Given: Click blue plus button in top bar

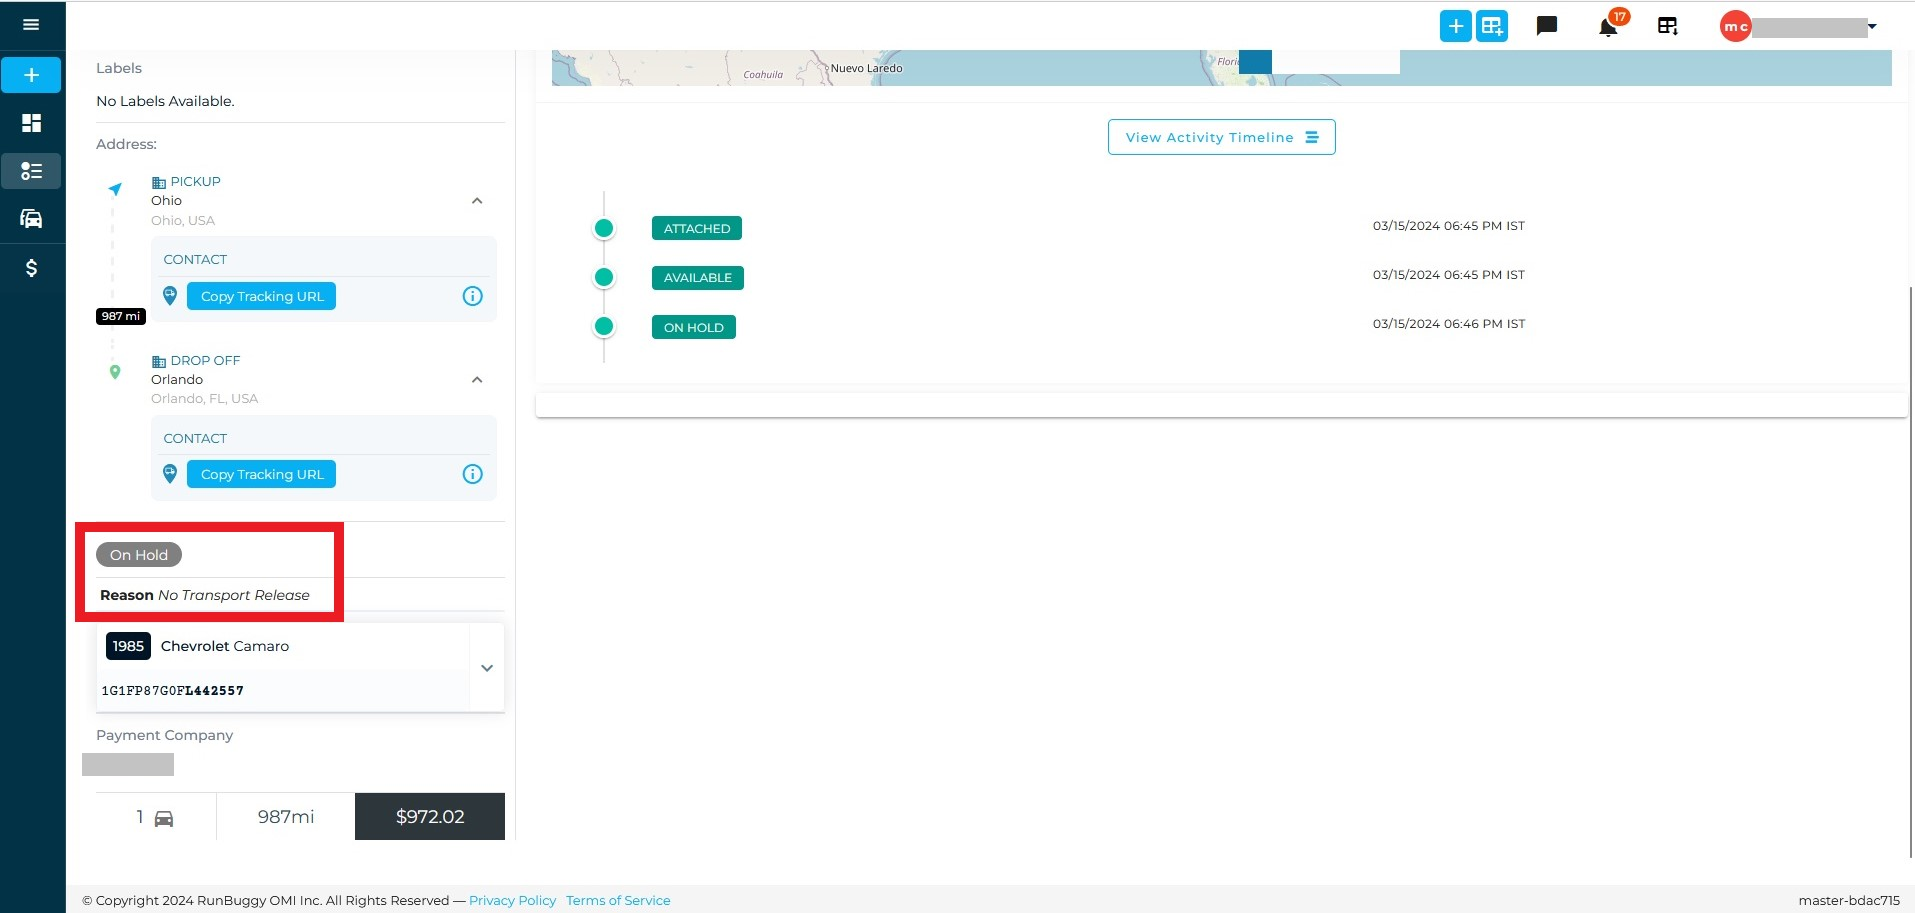Looking at the screenshot, I should [x=1456, y=26].
